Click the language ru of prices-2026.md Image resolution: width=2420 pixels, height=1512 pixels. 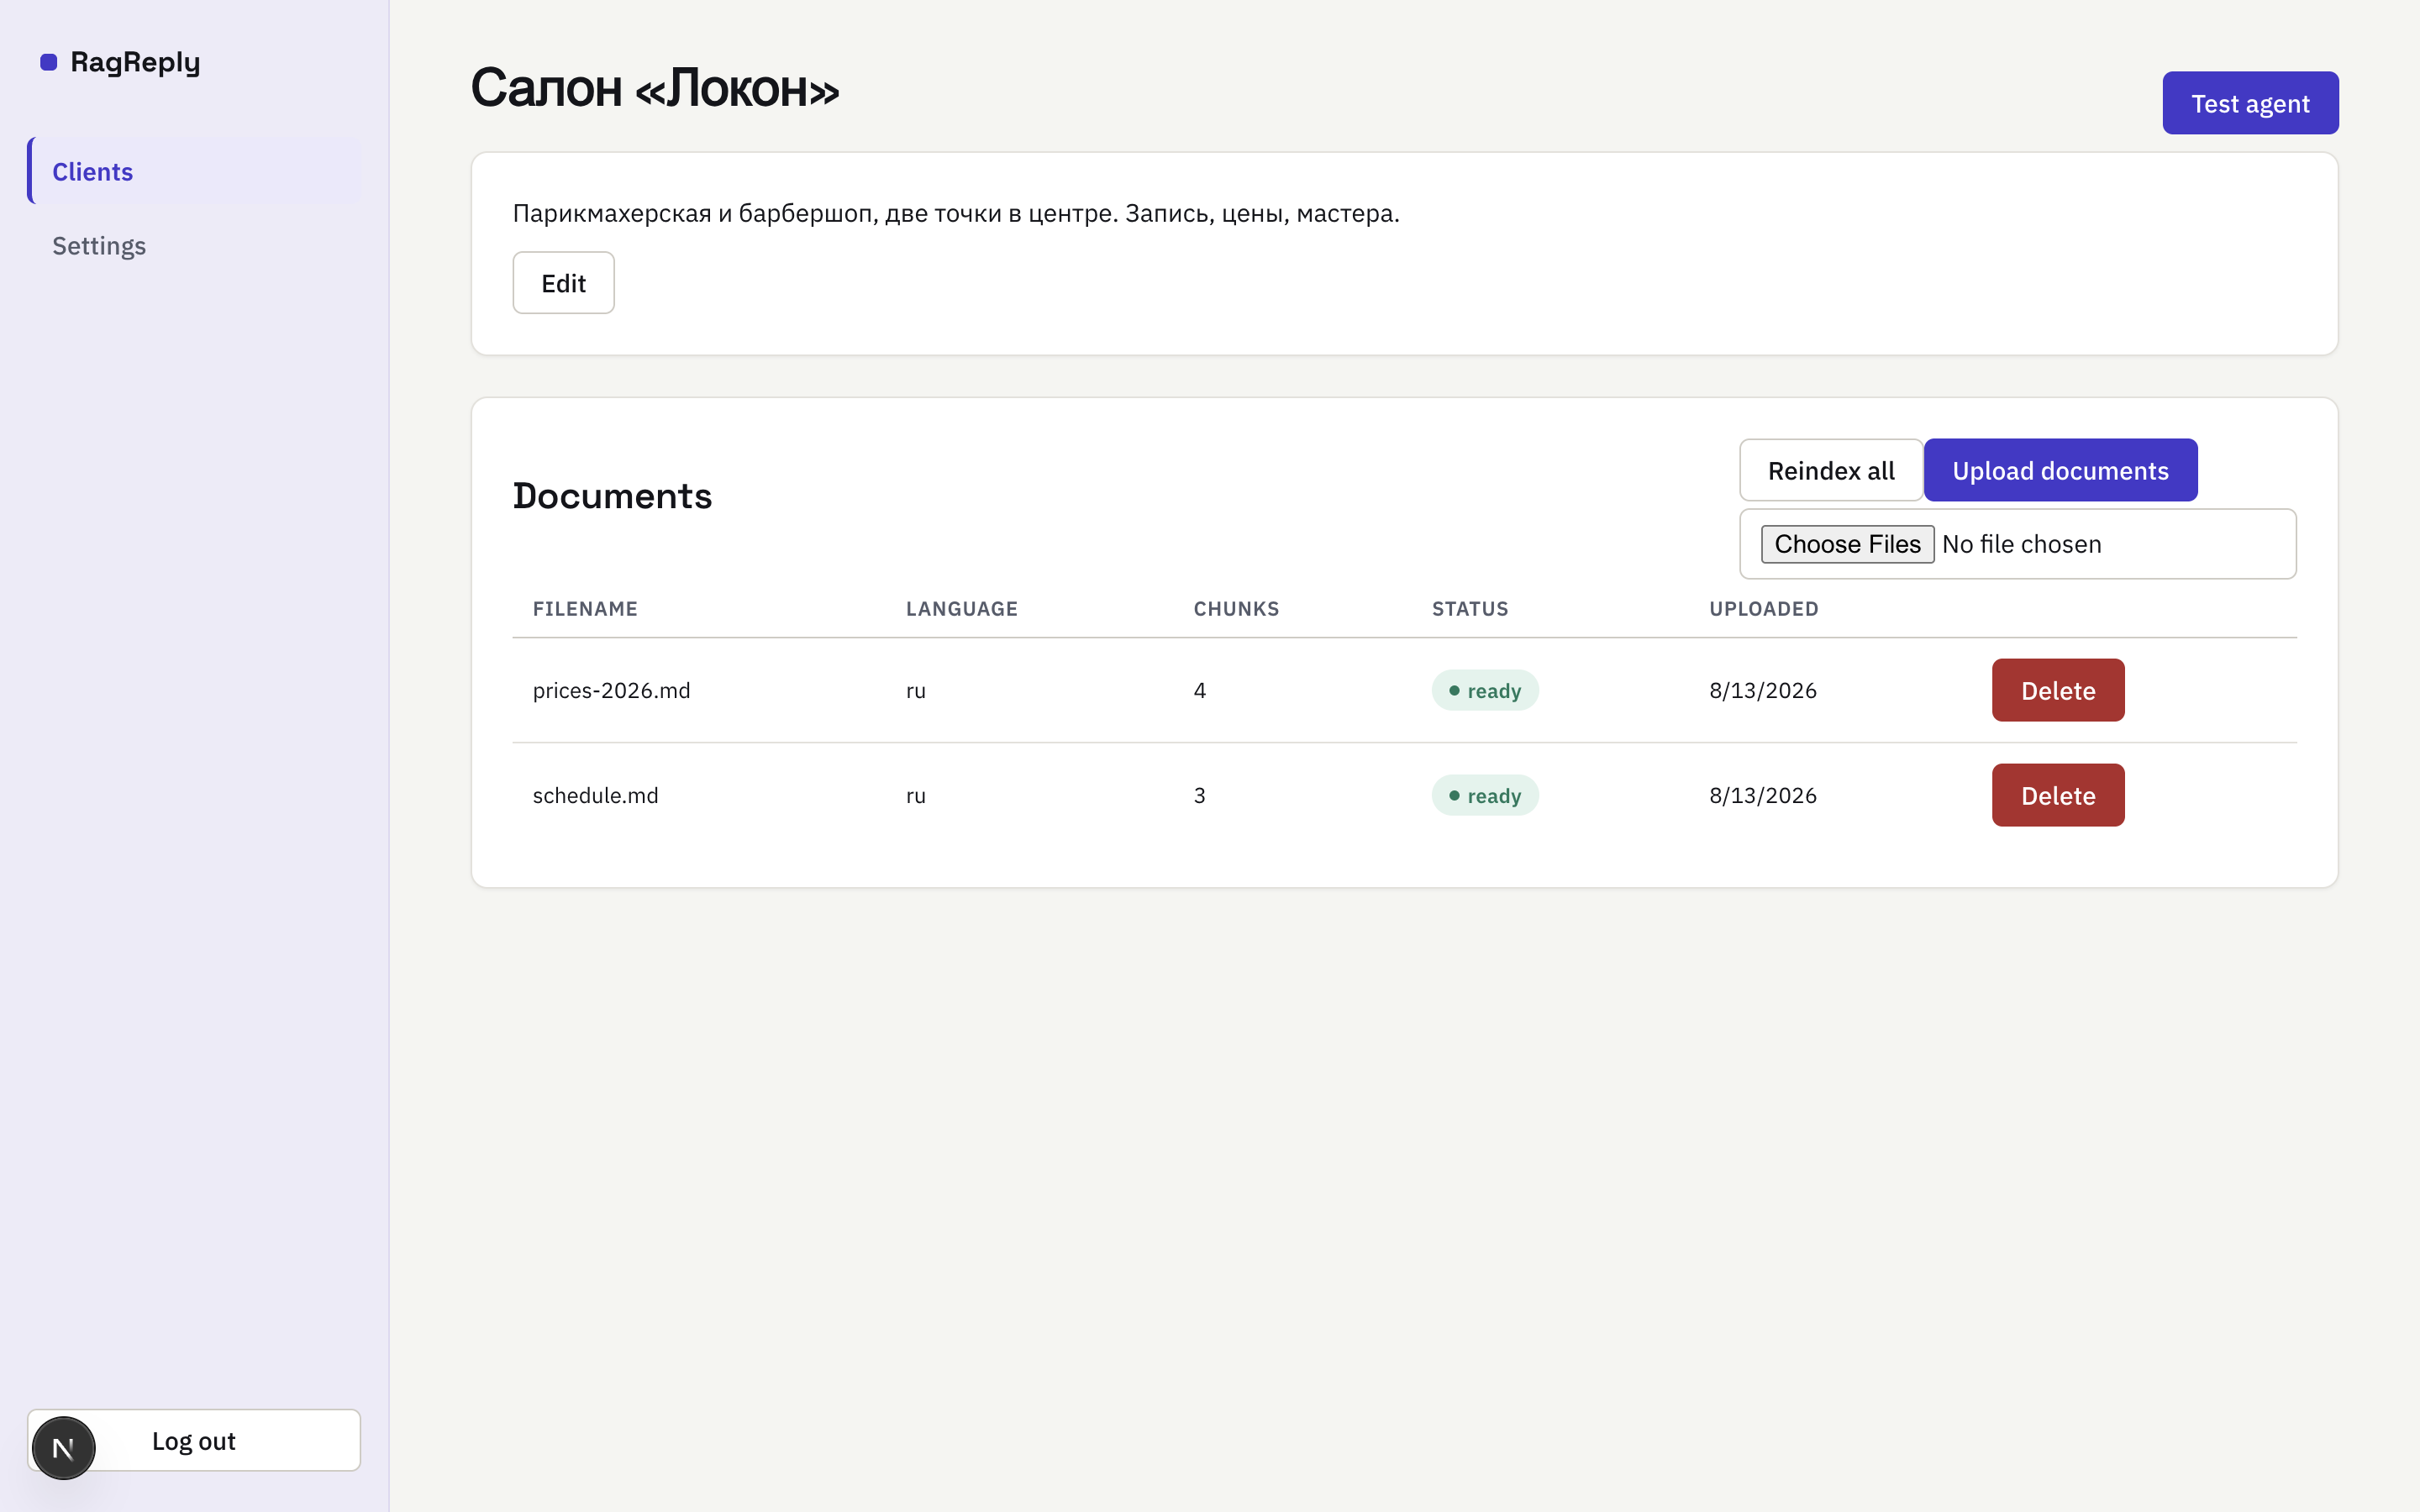pos(916,691)
